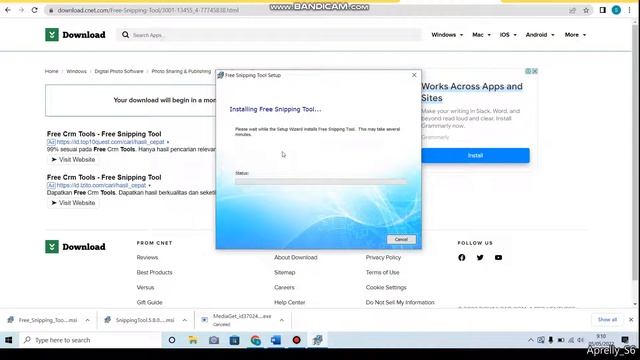The width and height of the screenshot is (640, 360).
Task: Open Digital Photo Software breadcrumb
Action: click(119, 71)
